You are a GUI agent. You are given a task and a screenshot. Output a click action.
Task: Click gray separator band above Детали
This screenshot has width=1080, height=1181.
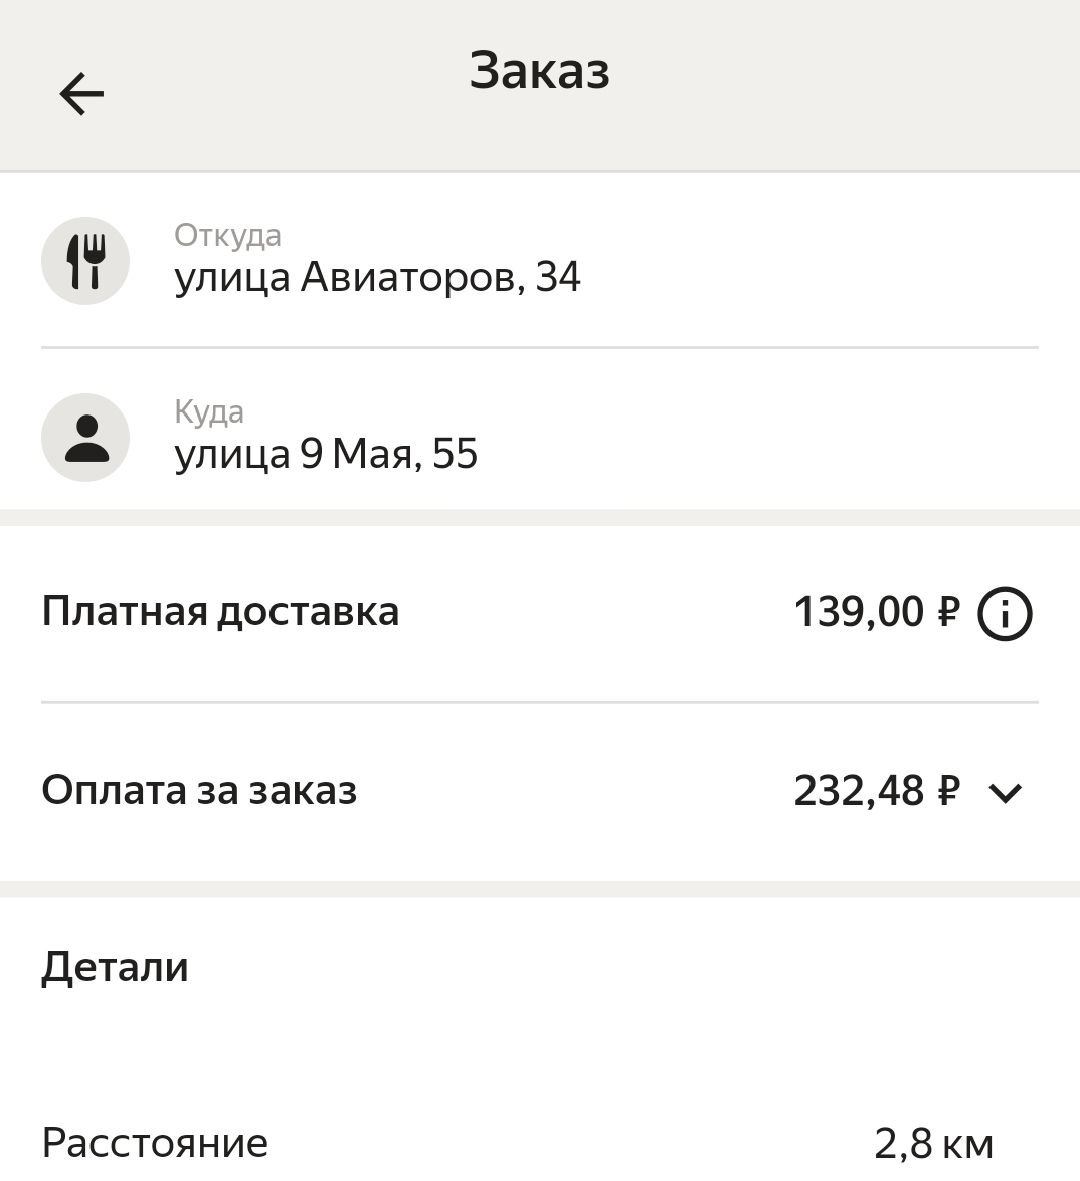coord(540,889)
